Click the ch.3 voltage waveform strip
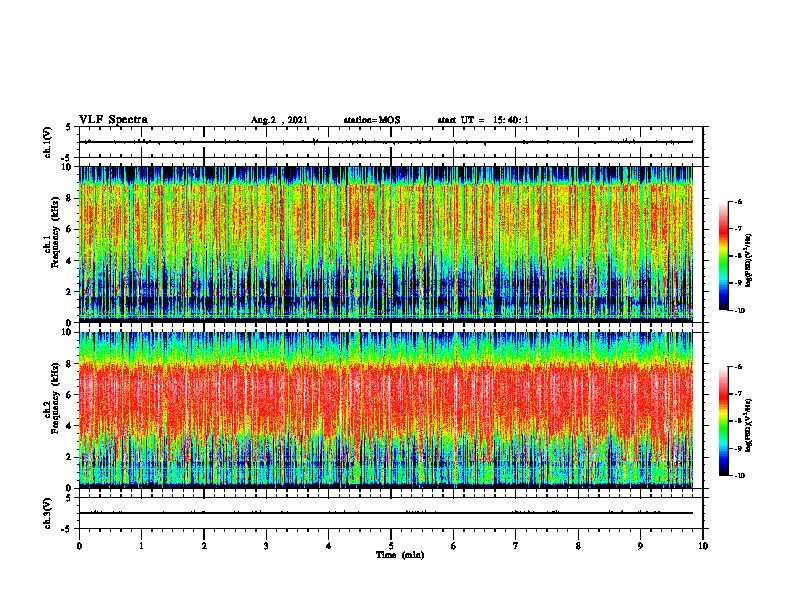This screenshot has height=612, width=792. coord(391,513)
